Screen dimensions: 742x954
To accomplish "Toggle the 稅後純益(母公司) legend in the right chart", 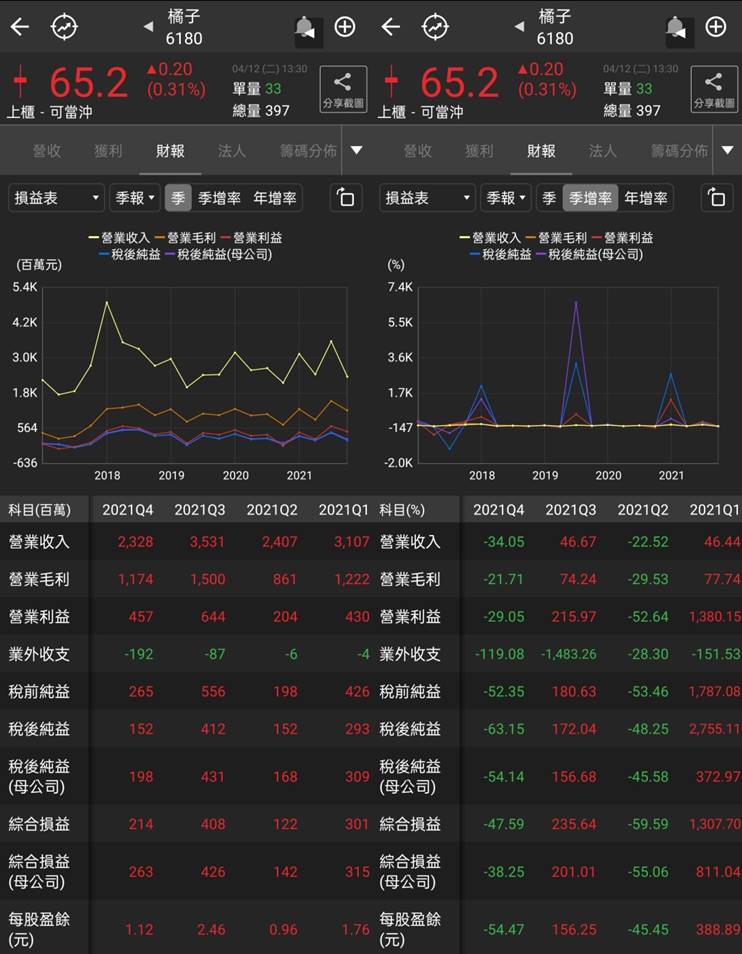I will click(x=589, y=254).
